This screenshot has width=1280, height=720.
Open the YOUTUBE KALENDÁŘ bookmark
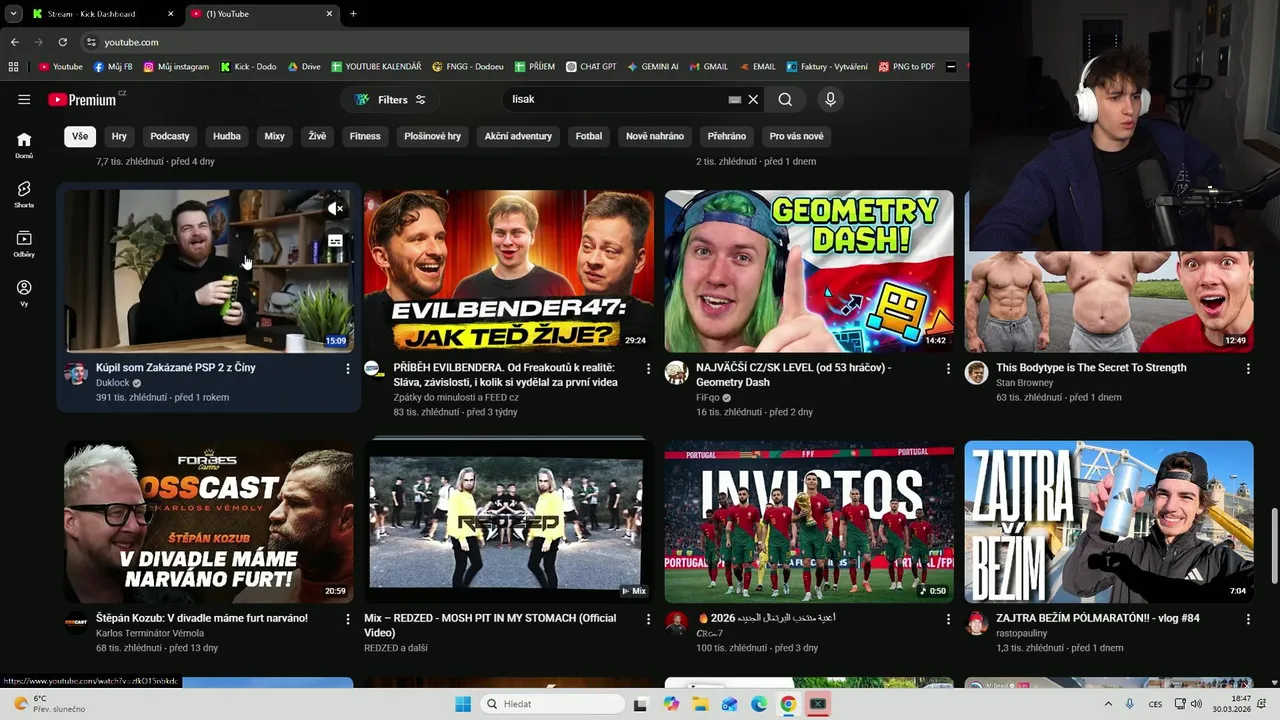[x=377, y=67]
